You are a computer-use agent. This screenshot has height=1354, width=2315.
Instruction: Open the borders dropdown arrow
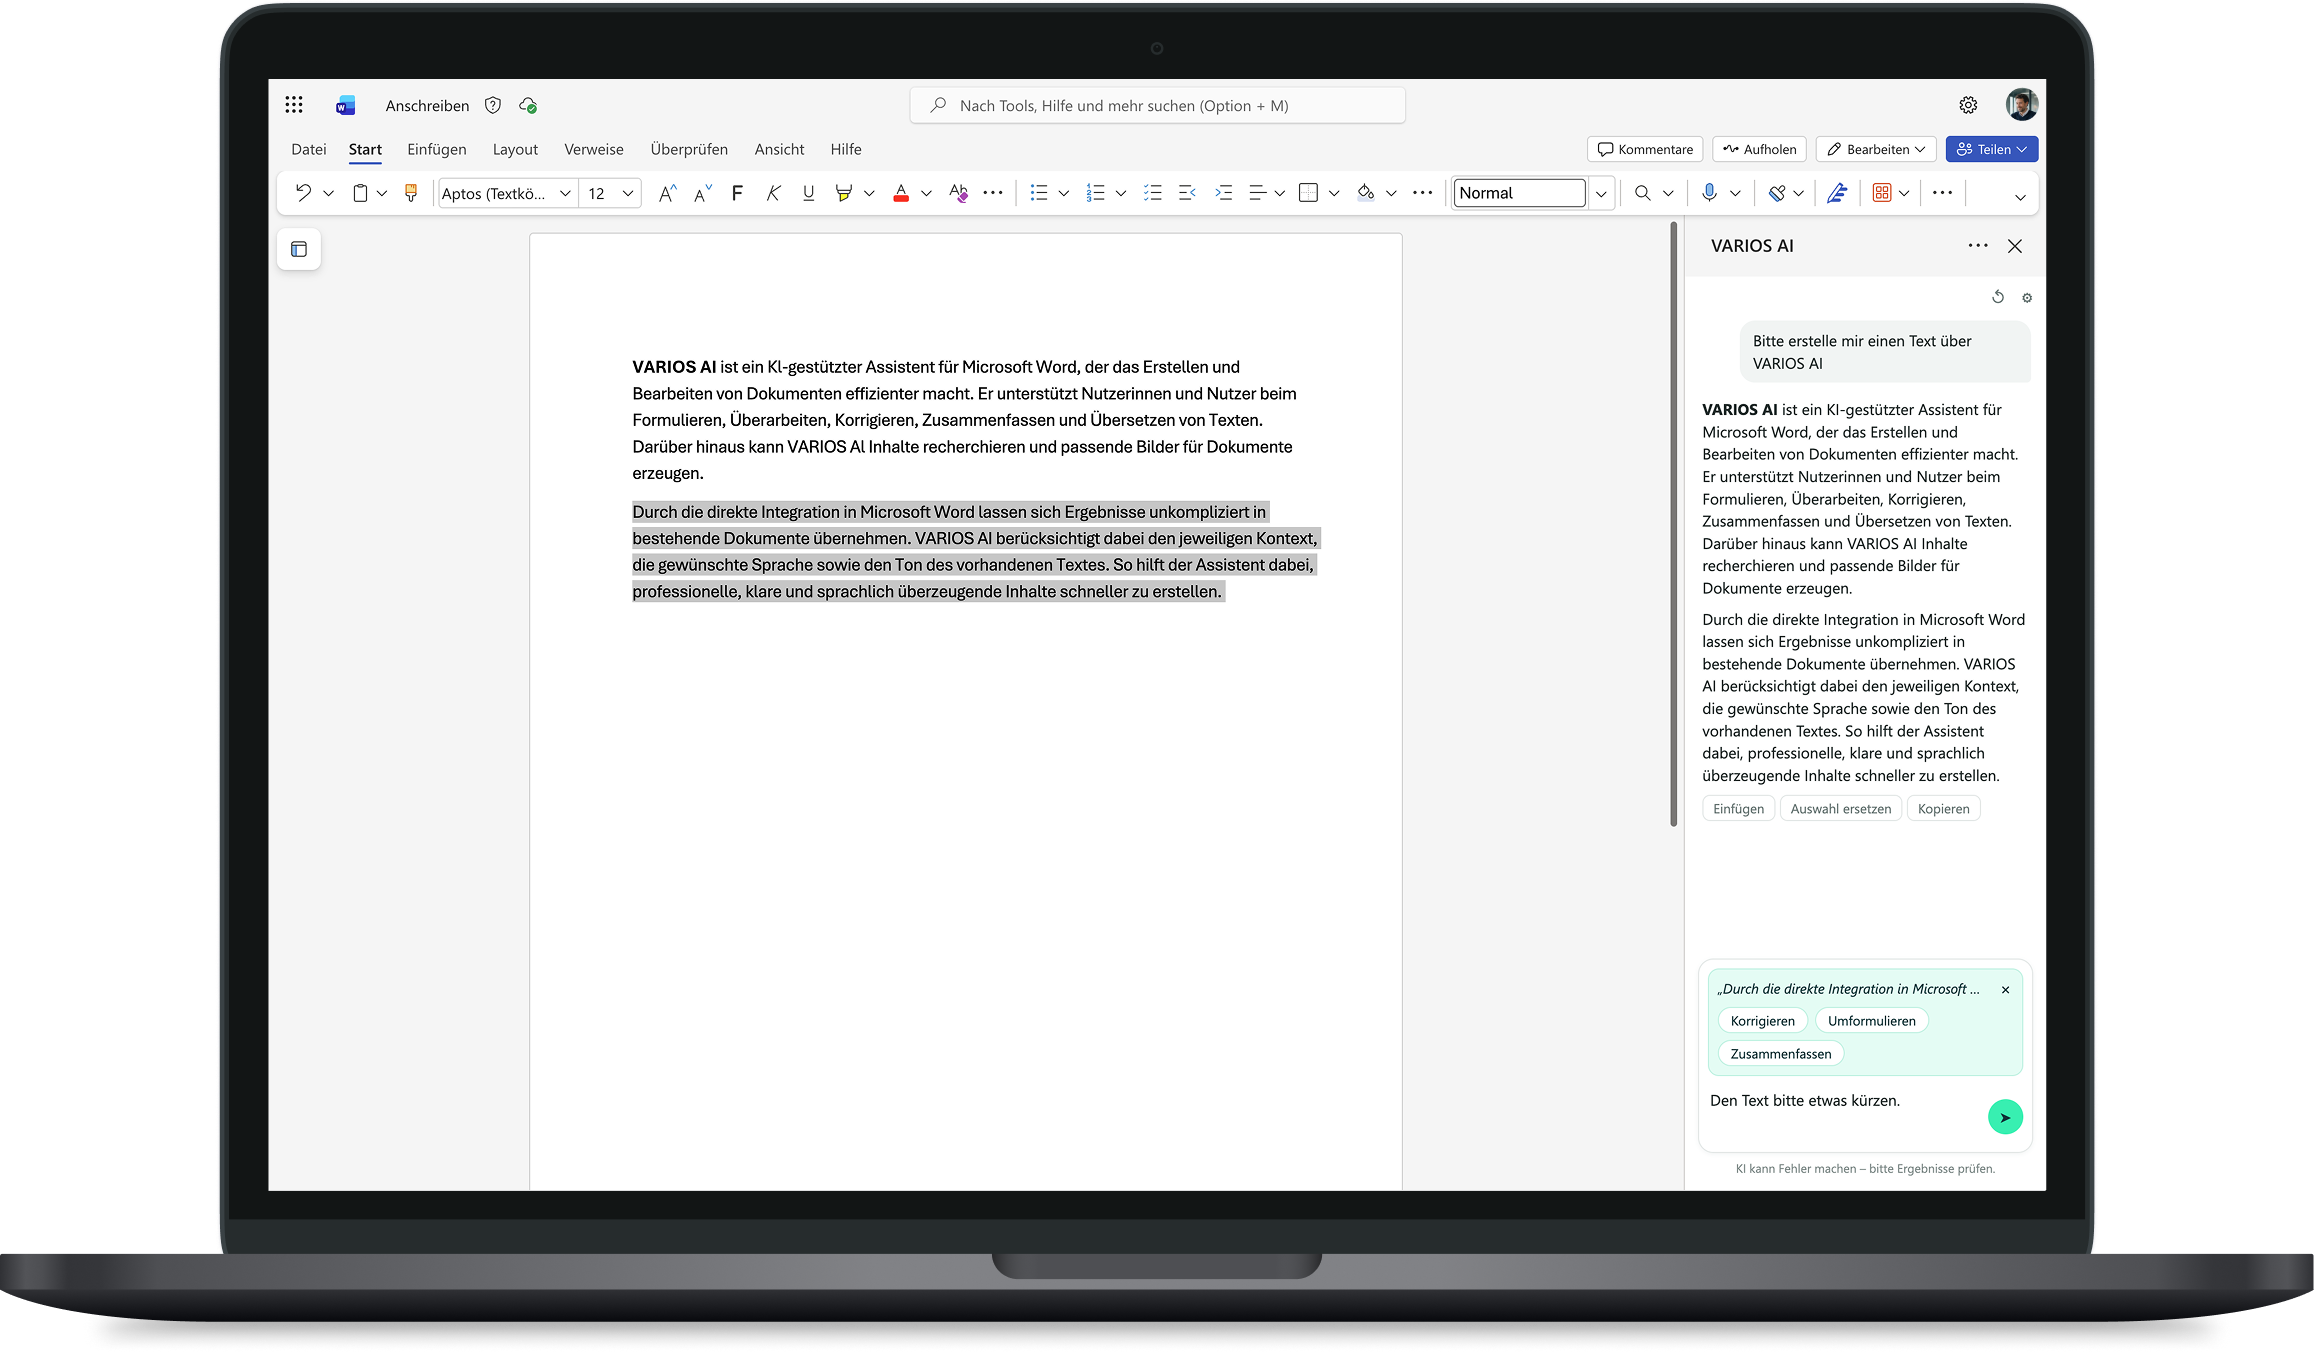1334,193
